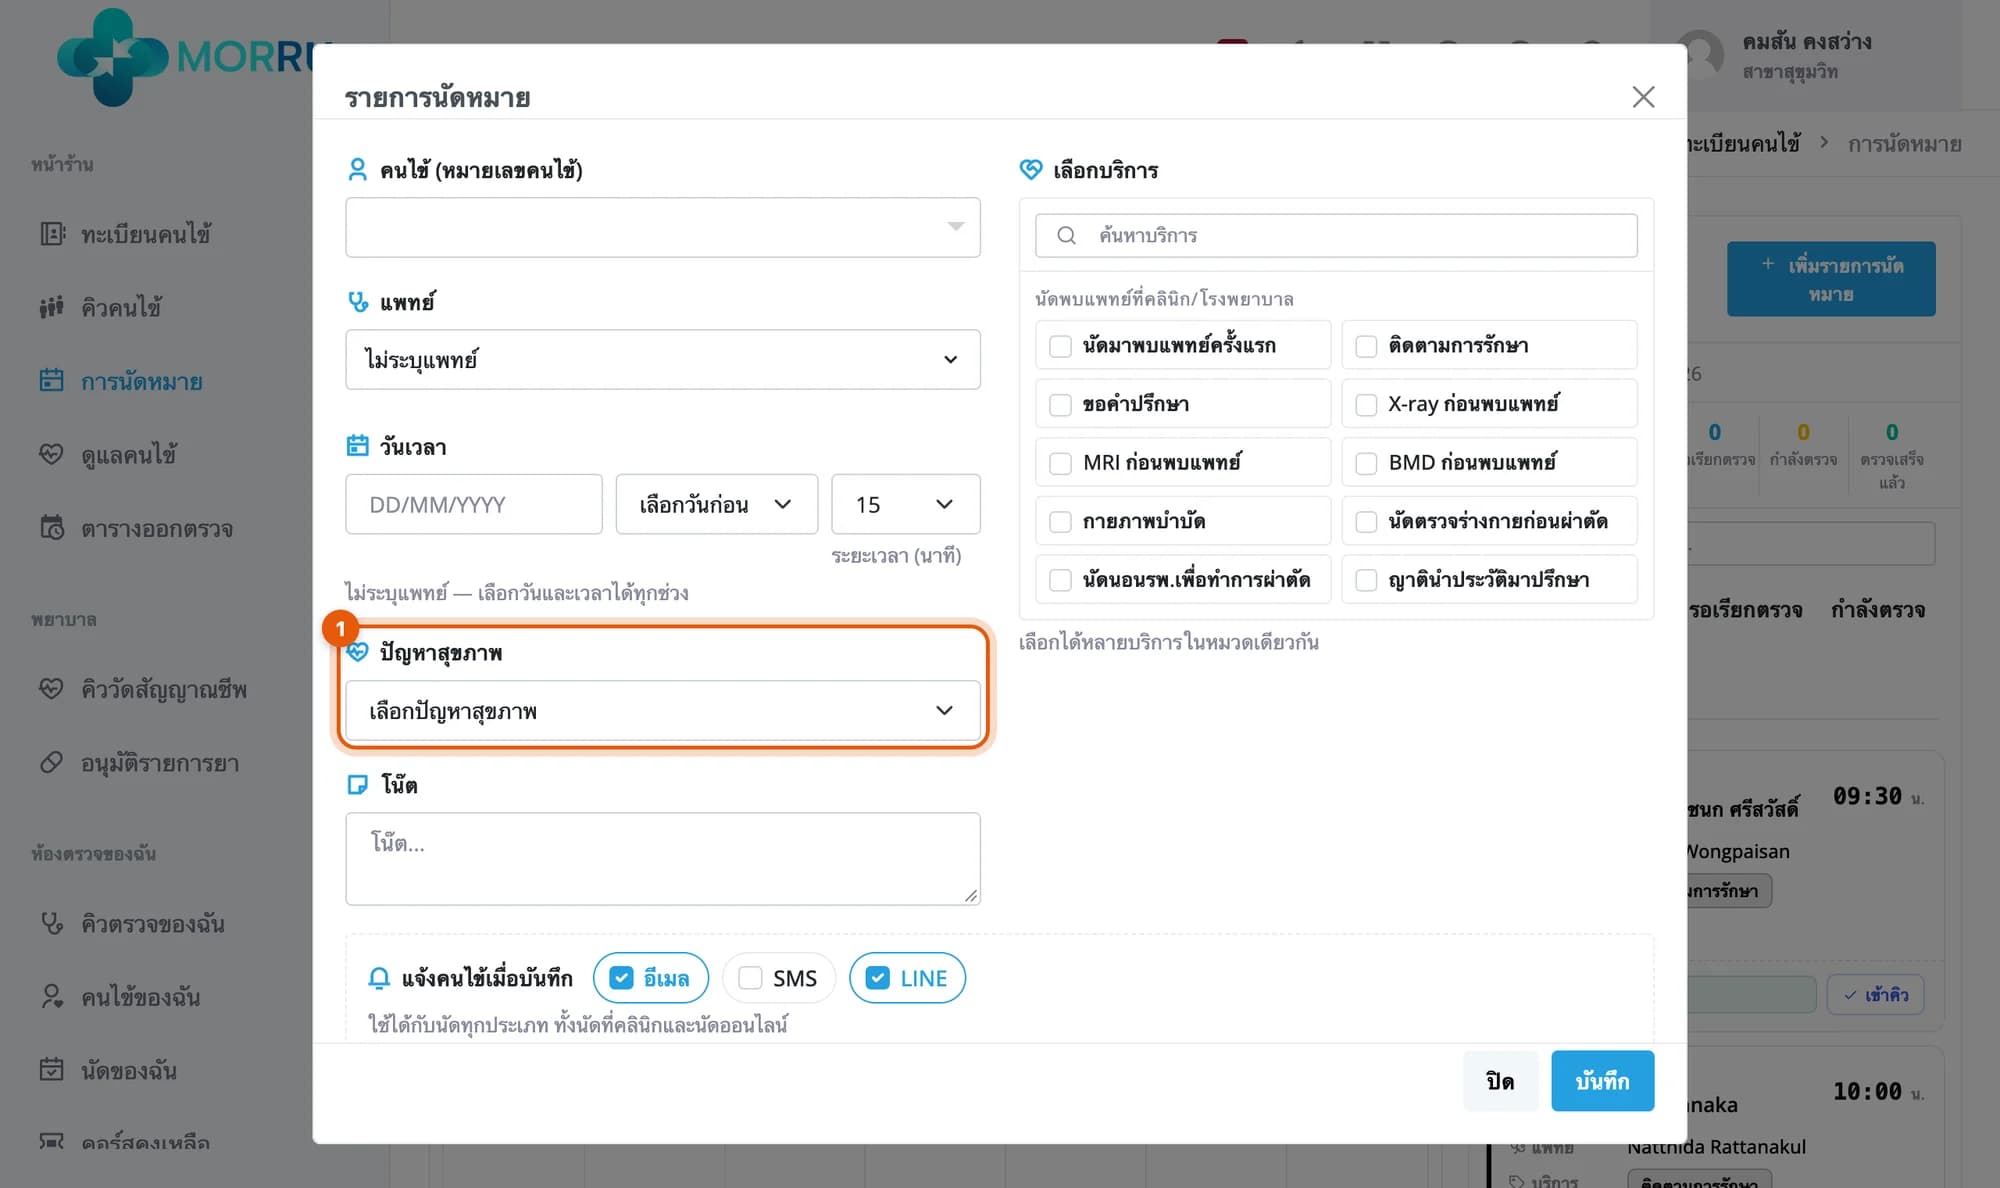Click the บันทึก save button
Screen dimensions: 2000x1188
(x=1603, y=1081)
